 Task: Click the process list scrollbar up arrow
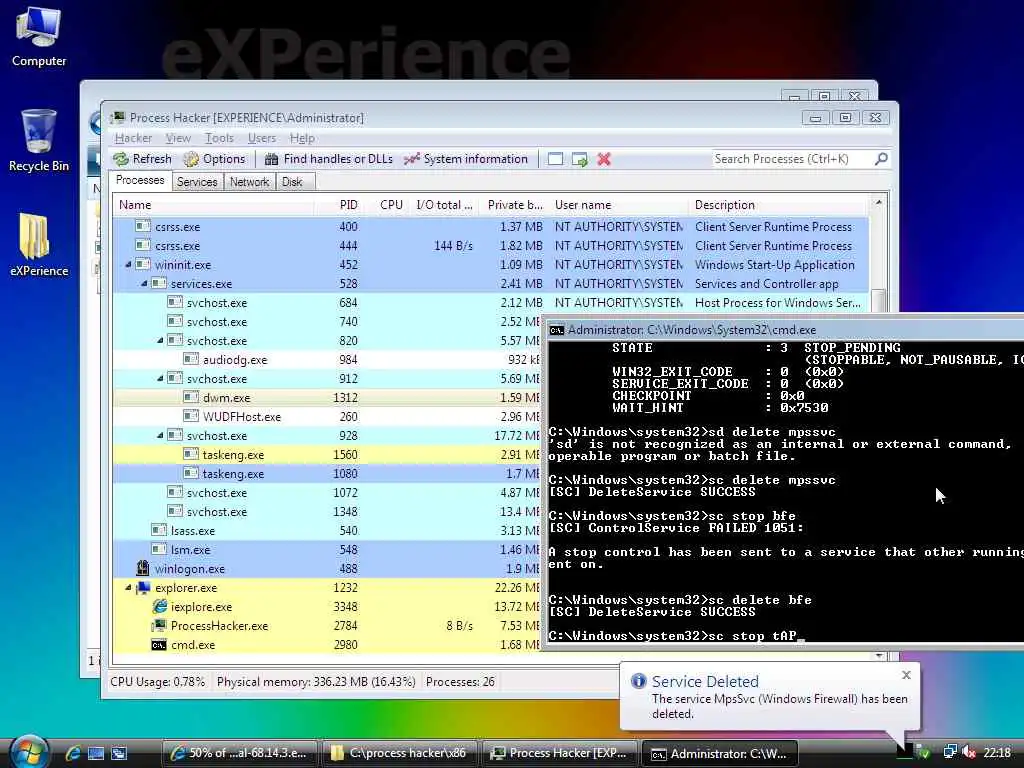coord(879,202)
